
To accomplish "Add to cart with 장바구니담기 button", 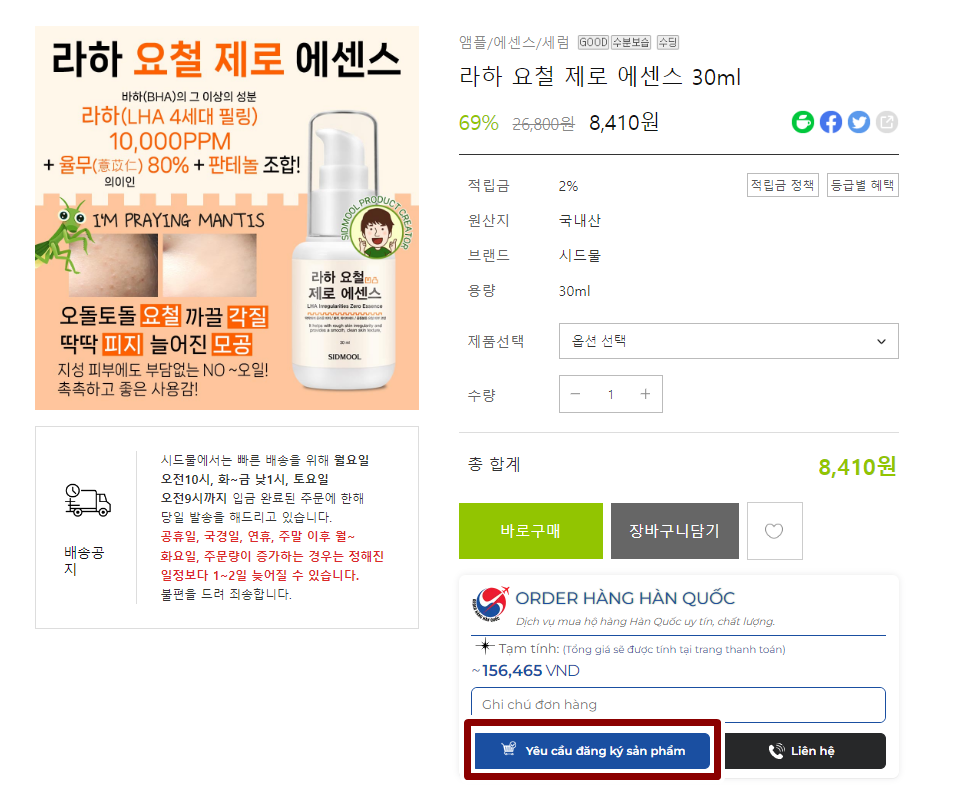I will tap(675, 531).
